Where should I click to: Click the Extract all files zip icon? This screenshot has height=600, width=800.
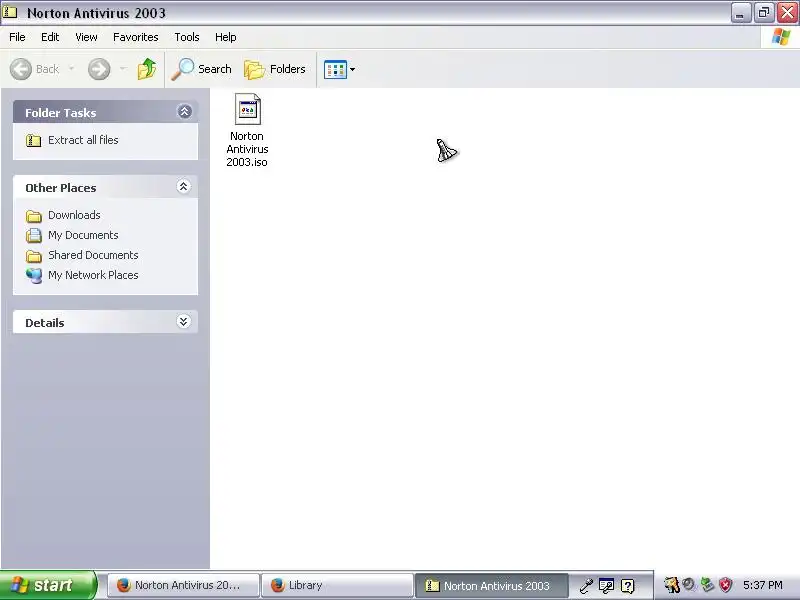pyautogui.click(x=34, y=140)
